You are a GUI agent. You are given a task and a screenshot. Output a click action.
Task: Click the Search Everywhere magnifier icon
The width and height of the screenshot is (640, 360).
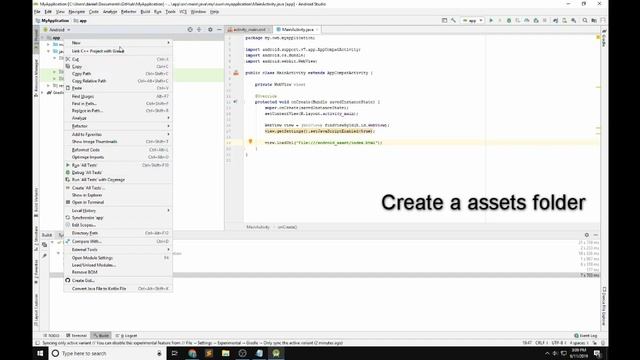coord(585,20)
